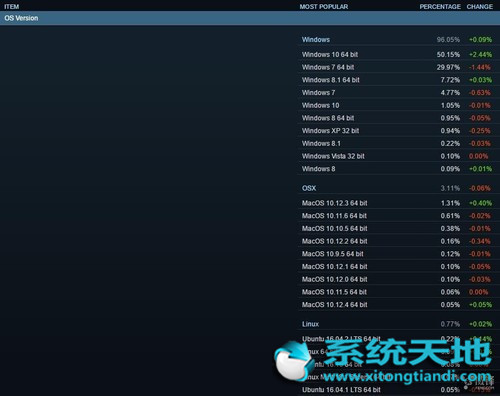
Task: Click the 0.12% percentage value
Action: point(450,254)
